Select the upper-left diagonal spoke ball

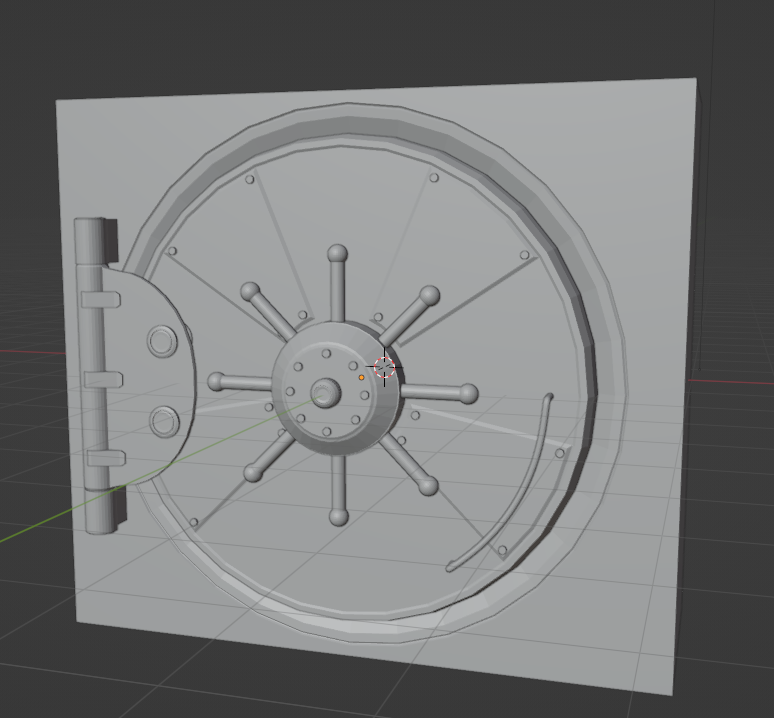pos(250,292)
